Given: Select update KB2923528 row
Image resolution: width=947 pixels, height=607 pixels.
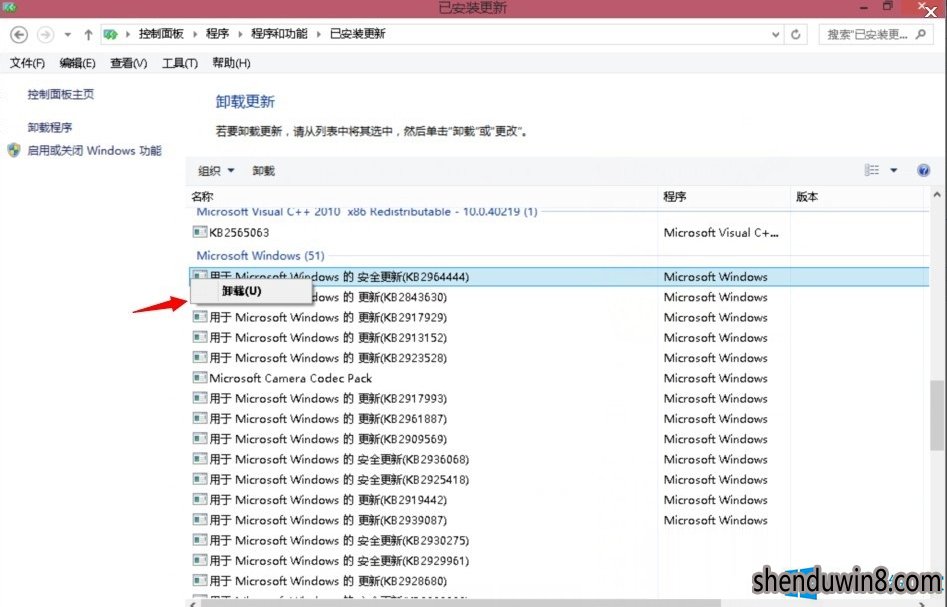Looking at the screenshot, I should 559,358.
